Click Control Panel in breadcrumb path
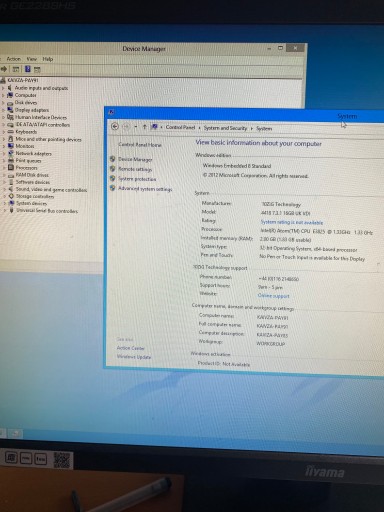 point(180,127)
